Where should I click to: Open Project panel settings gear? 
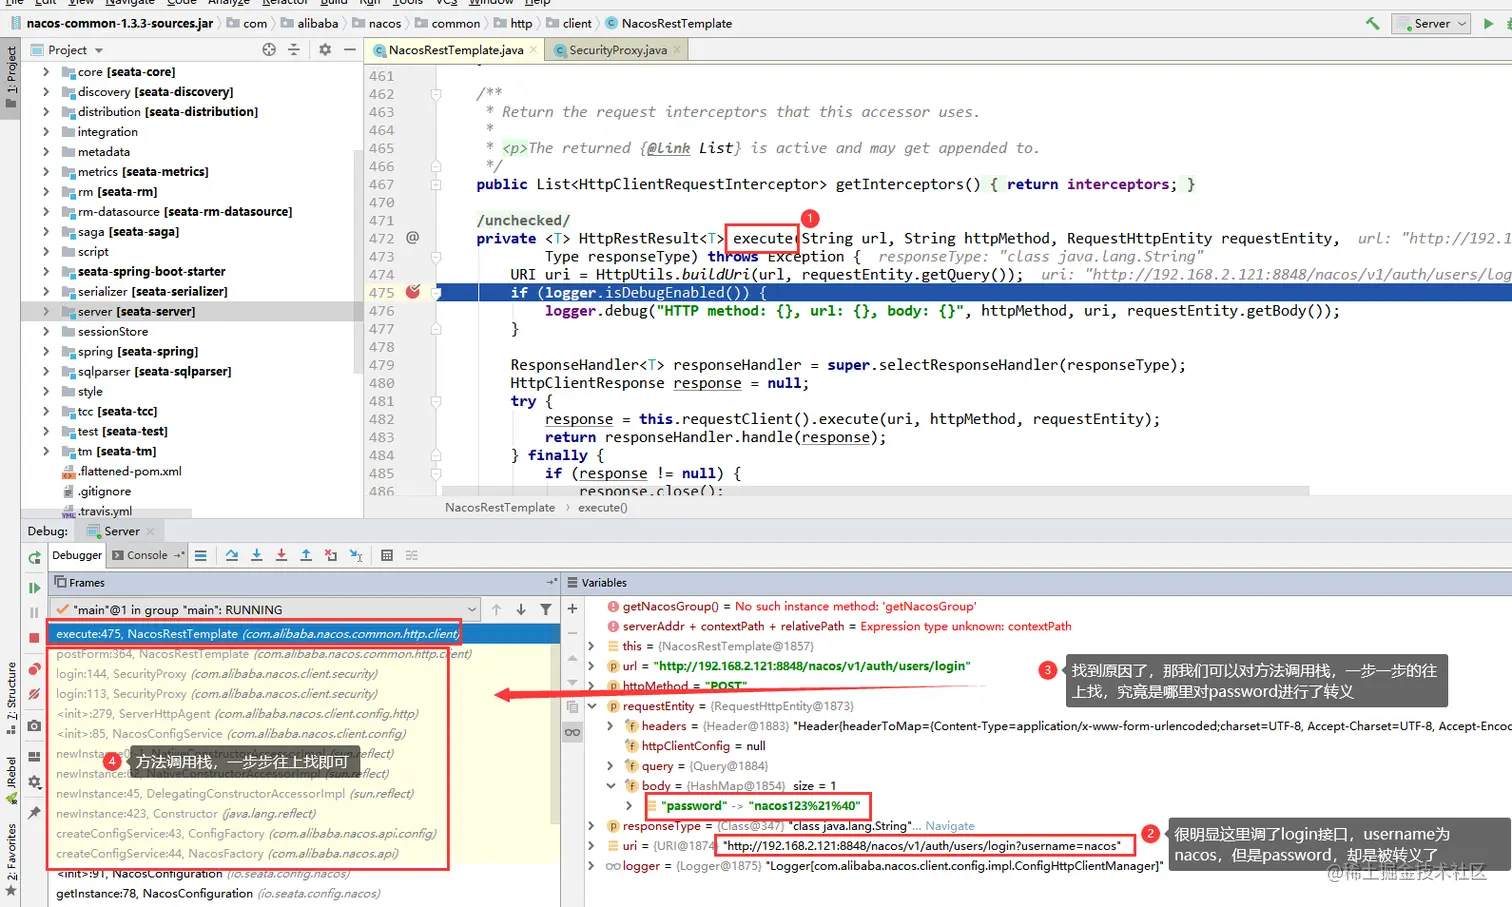click(325, 49)
